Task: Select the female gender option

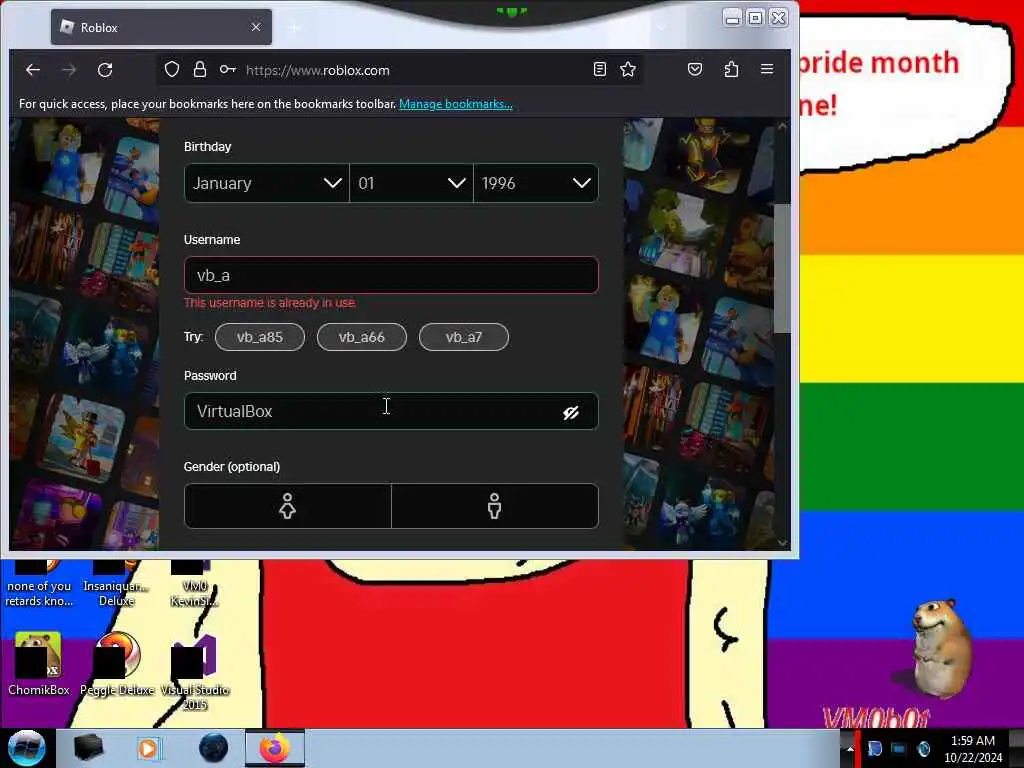Action: tap(287, 506)
